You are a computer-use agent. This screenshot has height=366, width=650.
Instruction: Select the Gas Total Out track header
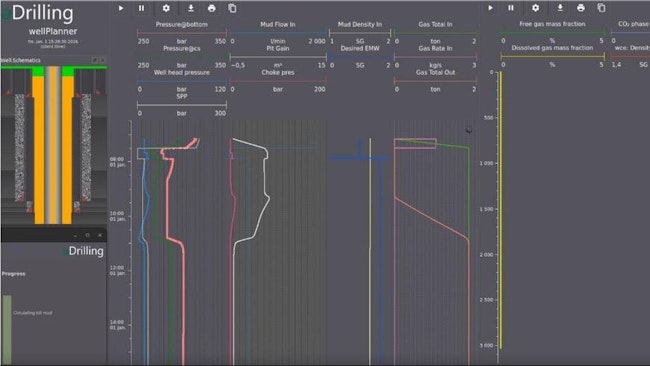435,73
